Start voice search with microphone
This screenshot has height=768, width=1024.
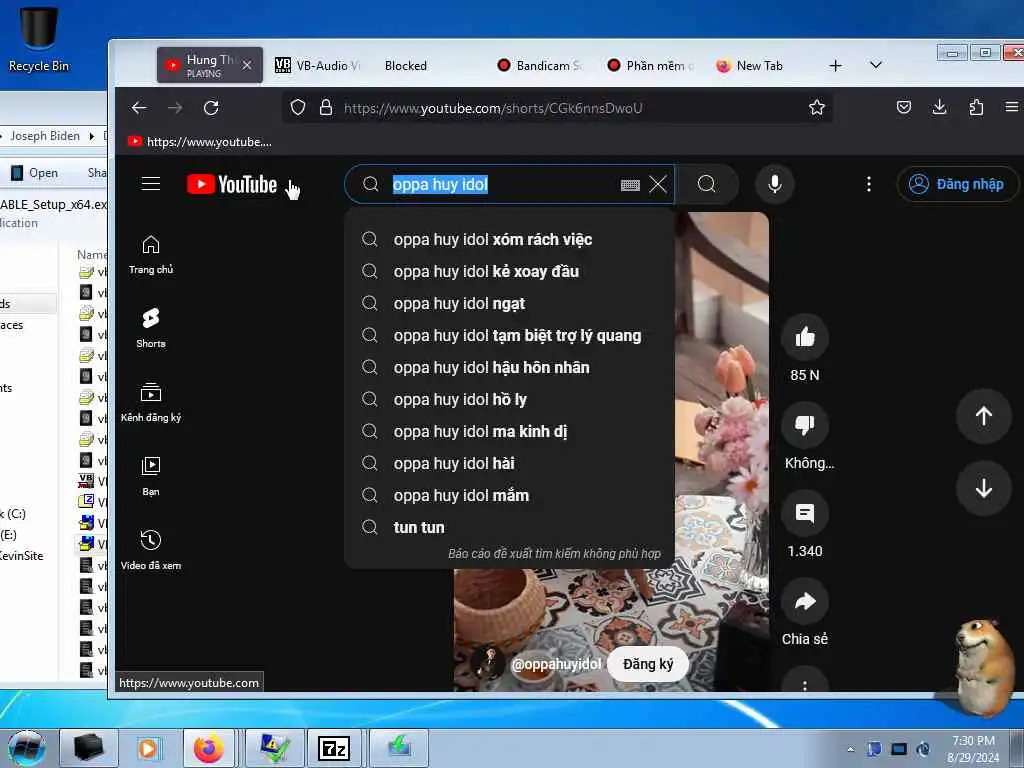[775, 184]
